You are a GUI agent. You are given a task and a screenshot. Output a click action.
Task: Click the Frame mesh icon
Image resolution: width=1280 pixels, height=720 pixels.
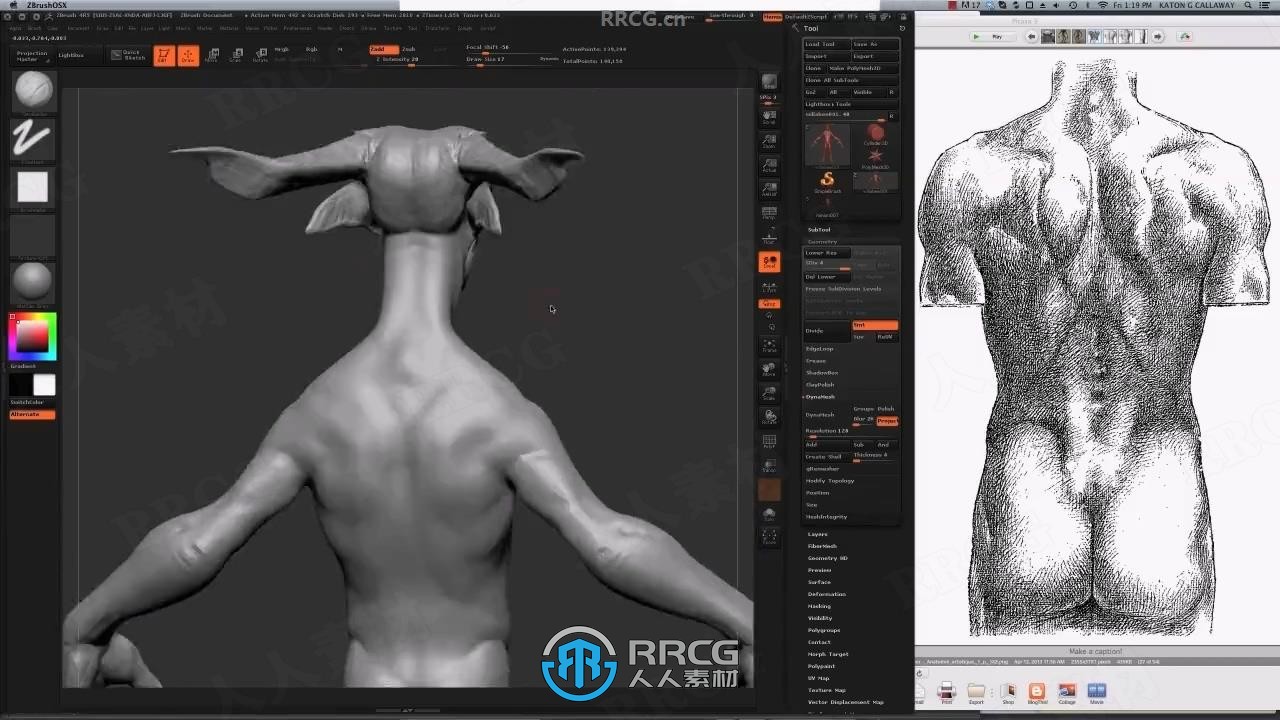tap(769, 346)
